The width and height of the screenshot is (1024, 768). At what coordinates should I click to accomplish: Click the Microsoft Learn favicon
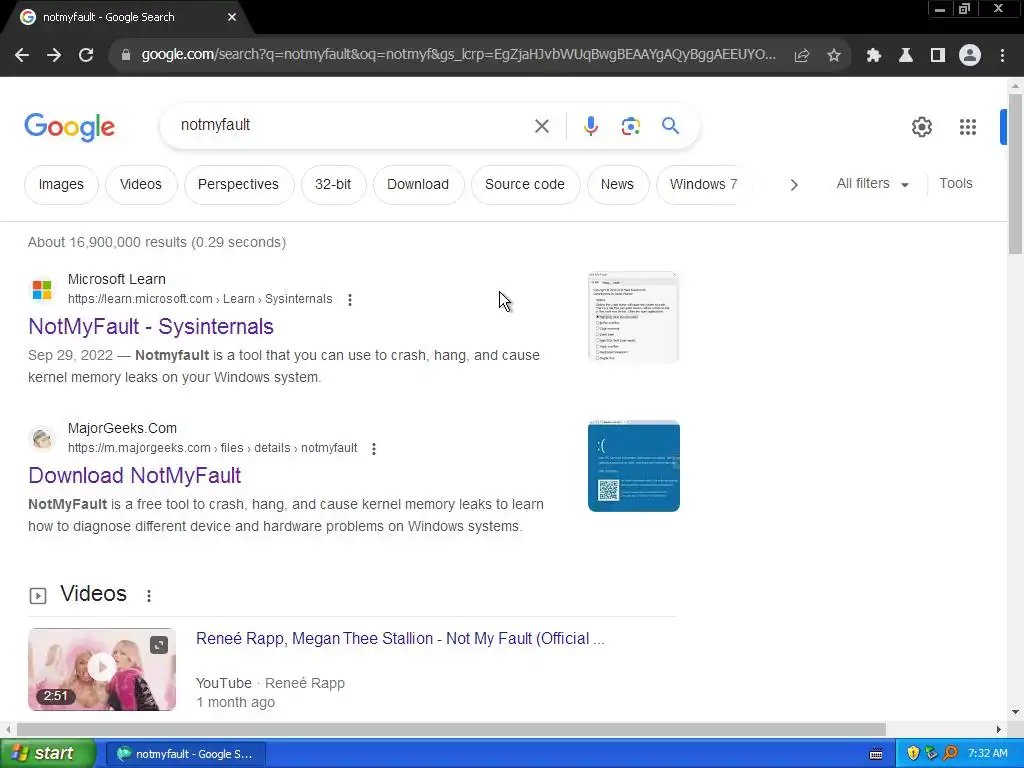pyautogui.click(x=42, y=289)
